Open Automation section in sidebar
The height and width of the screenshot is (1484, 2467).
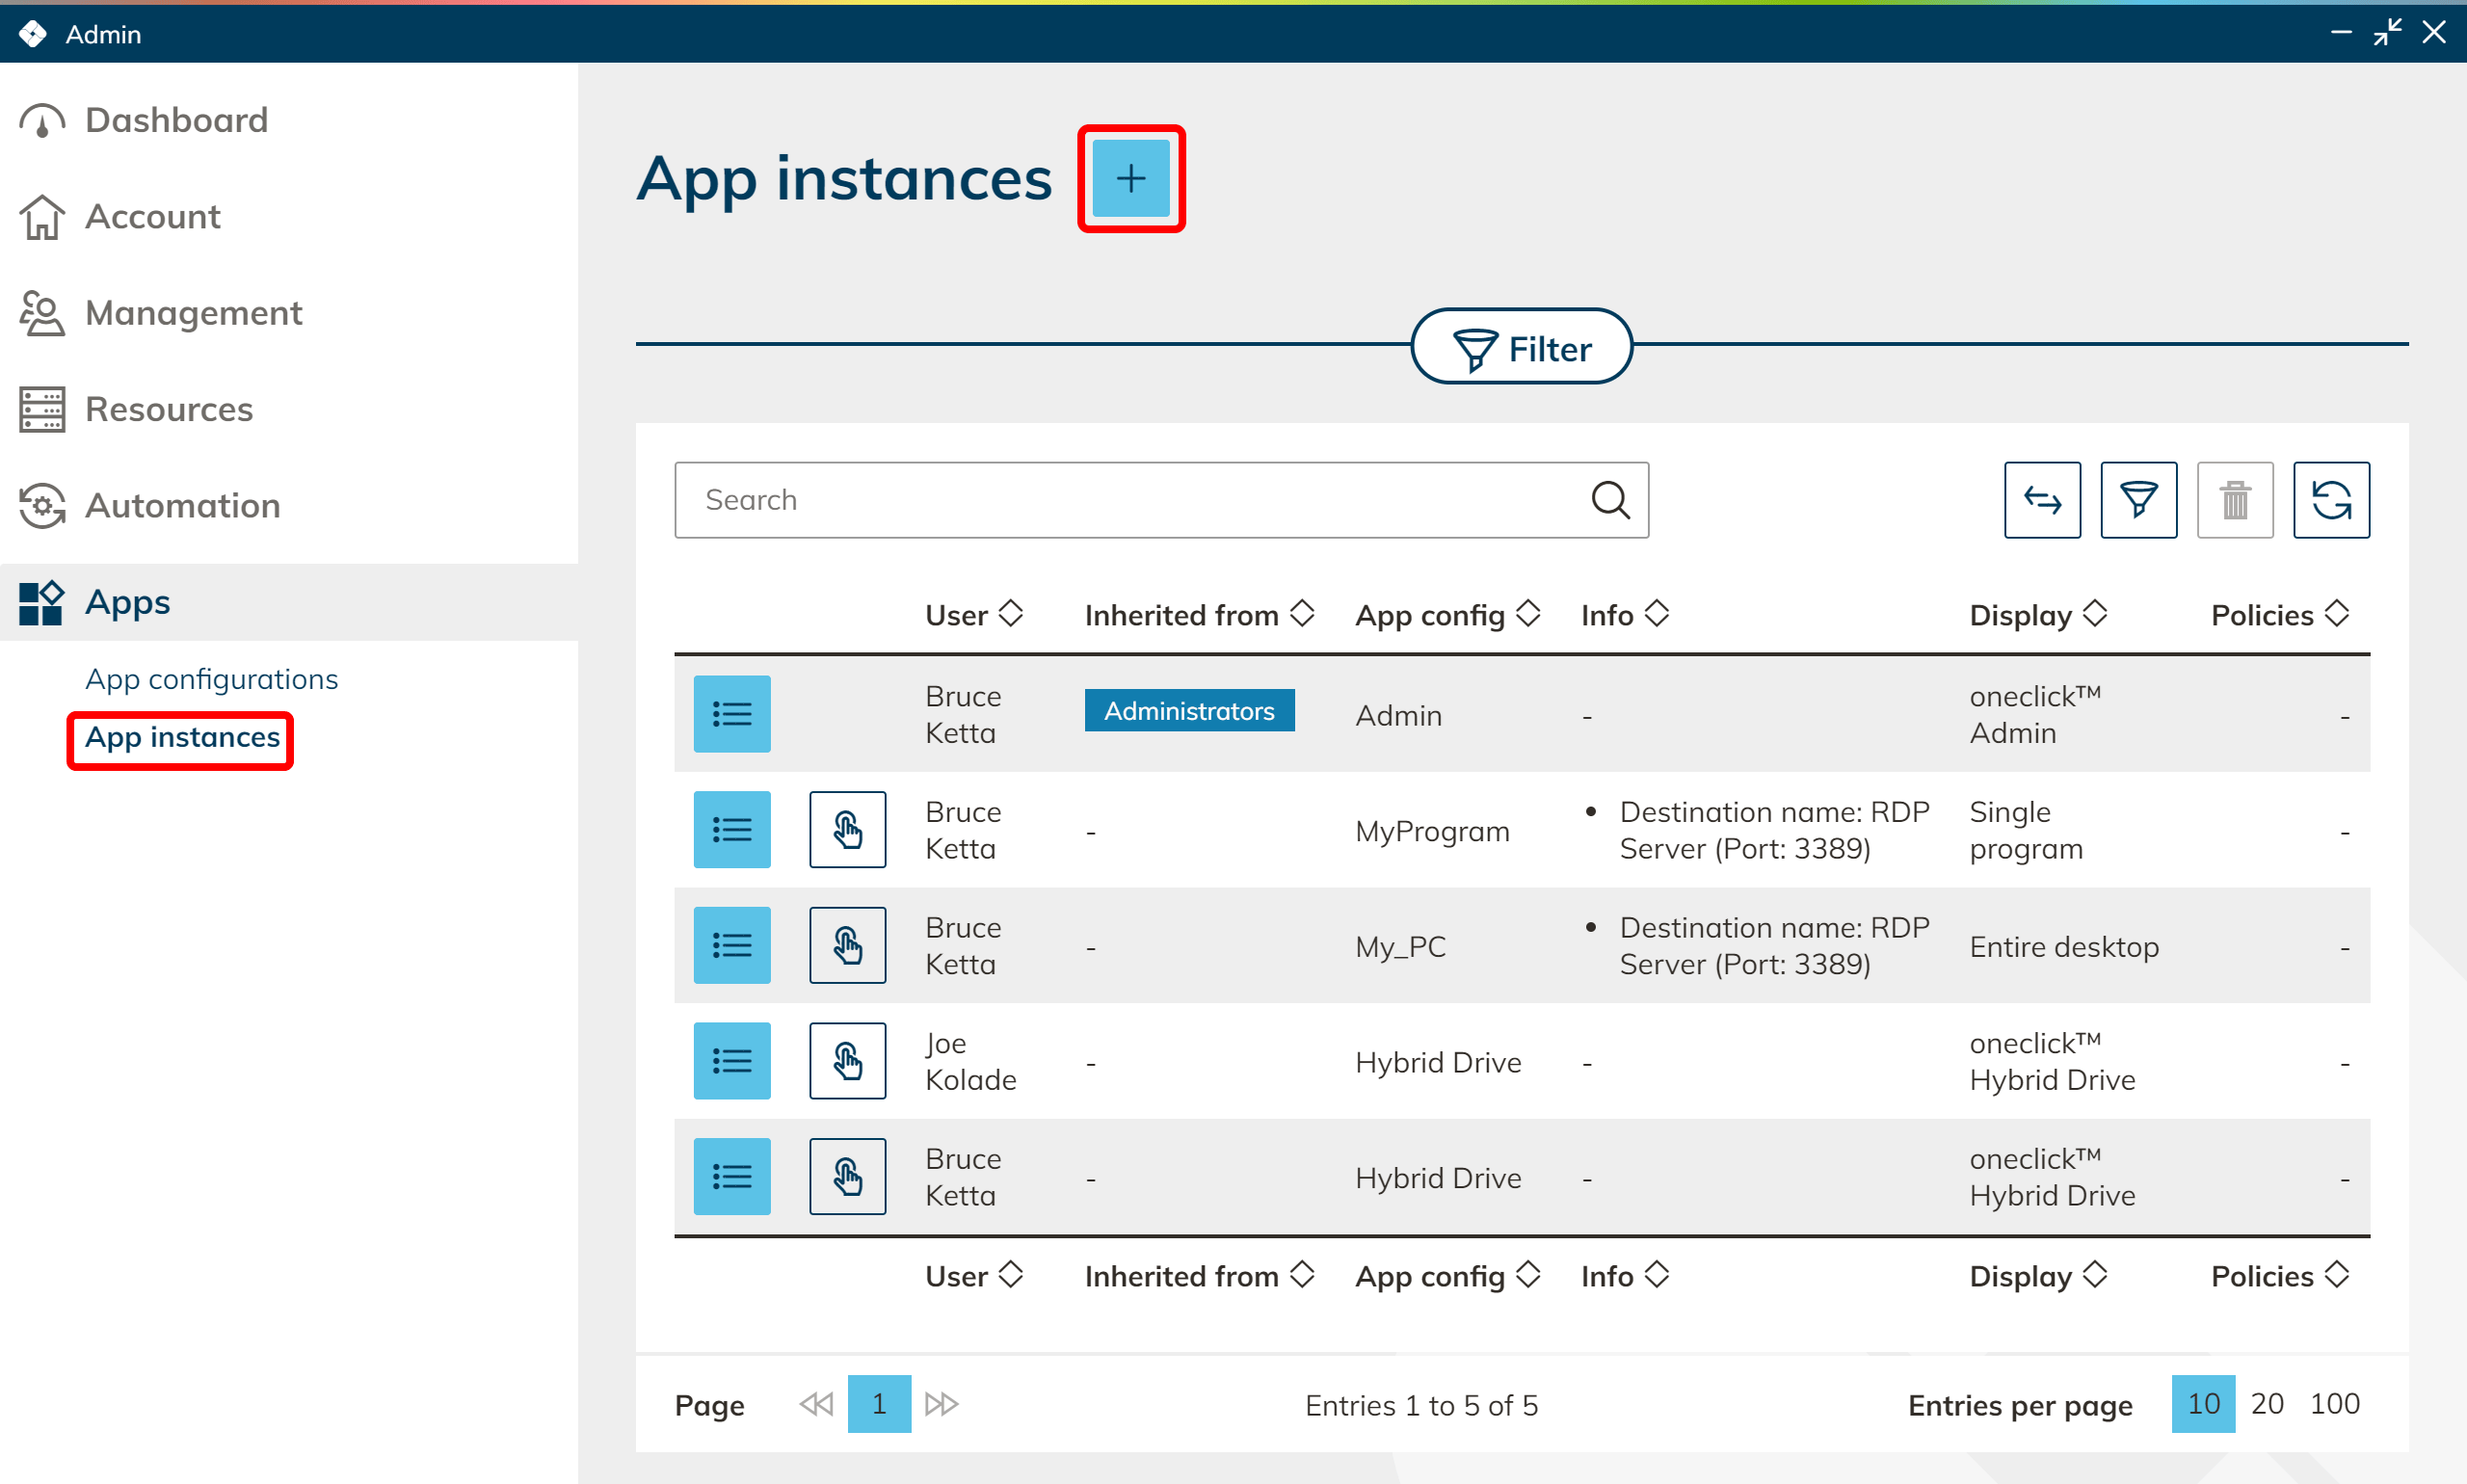pos(182,506)
